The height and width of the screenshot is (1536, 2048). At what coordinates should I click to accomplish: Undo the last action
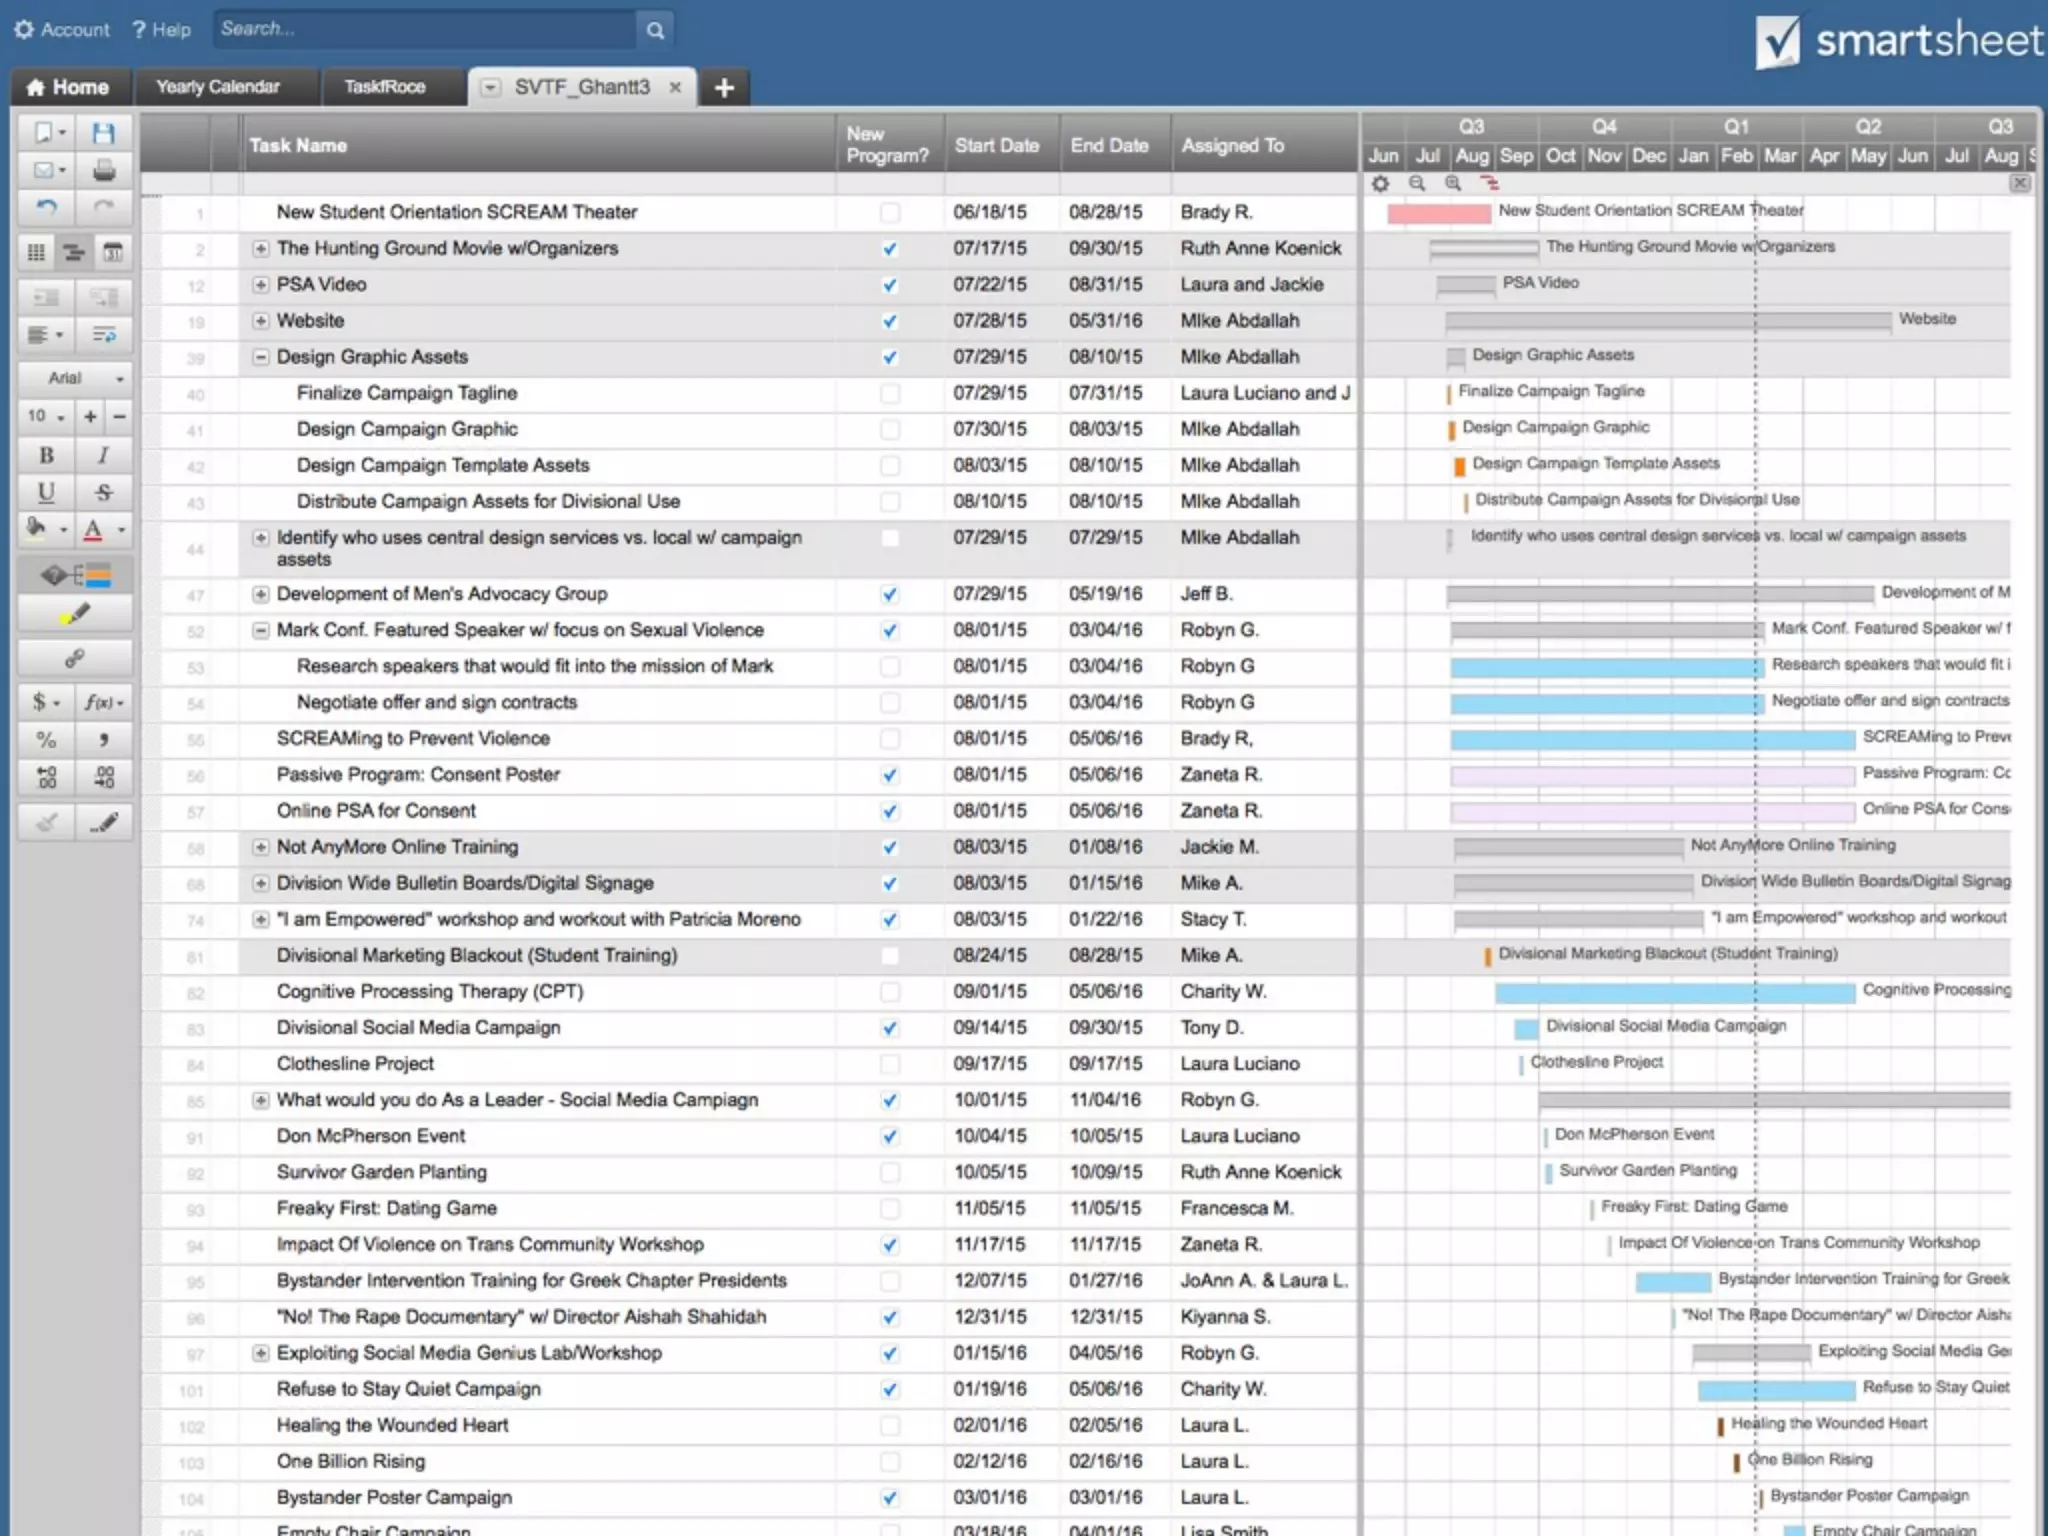coord(46,207)
